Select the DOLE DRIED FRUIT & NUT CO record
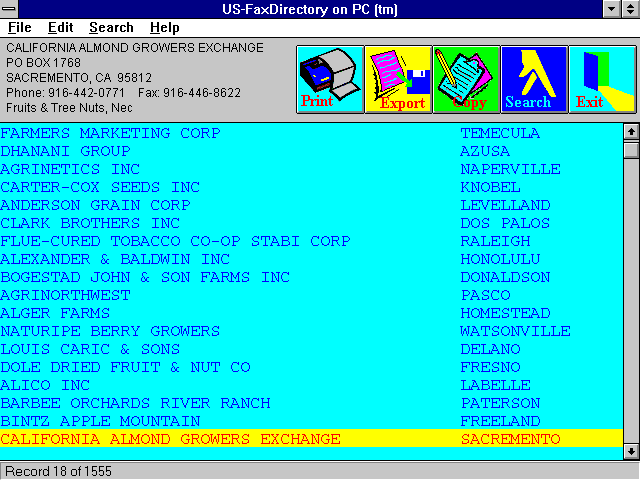Viewport: 640px width, 480px height. point(311,367)
